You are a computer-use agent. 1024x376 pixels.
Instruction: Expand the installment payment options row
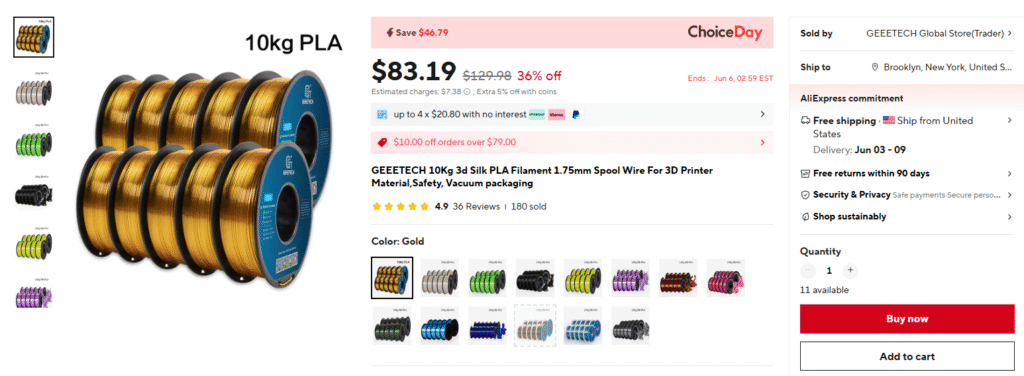[572, 114]
